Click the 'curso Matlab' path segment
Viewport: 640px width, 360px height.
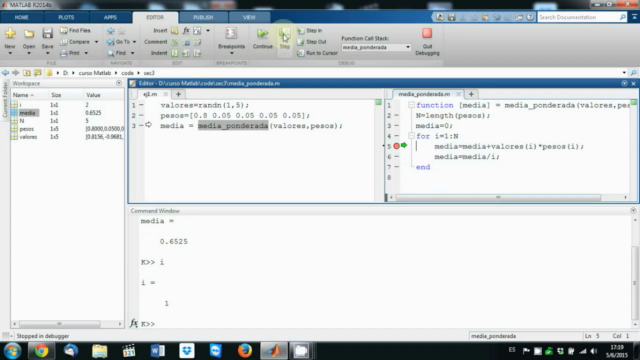[95, 73]
